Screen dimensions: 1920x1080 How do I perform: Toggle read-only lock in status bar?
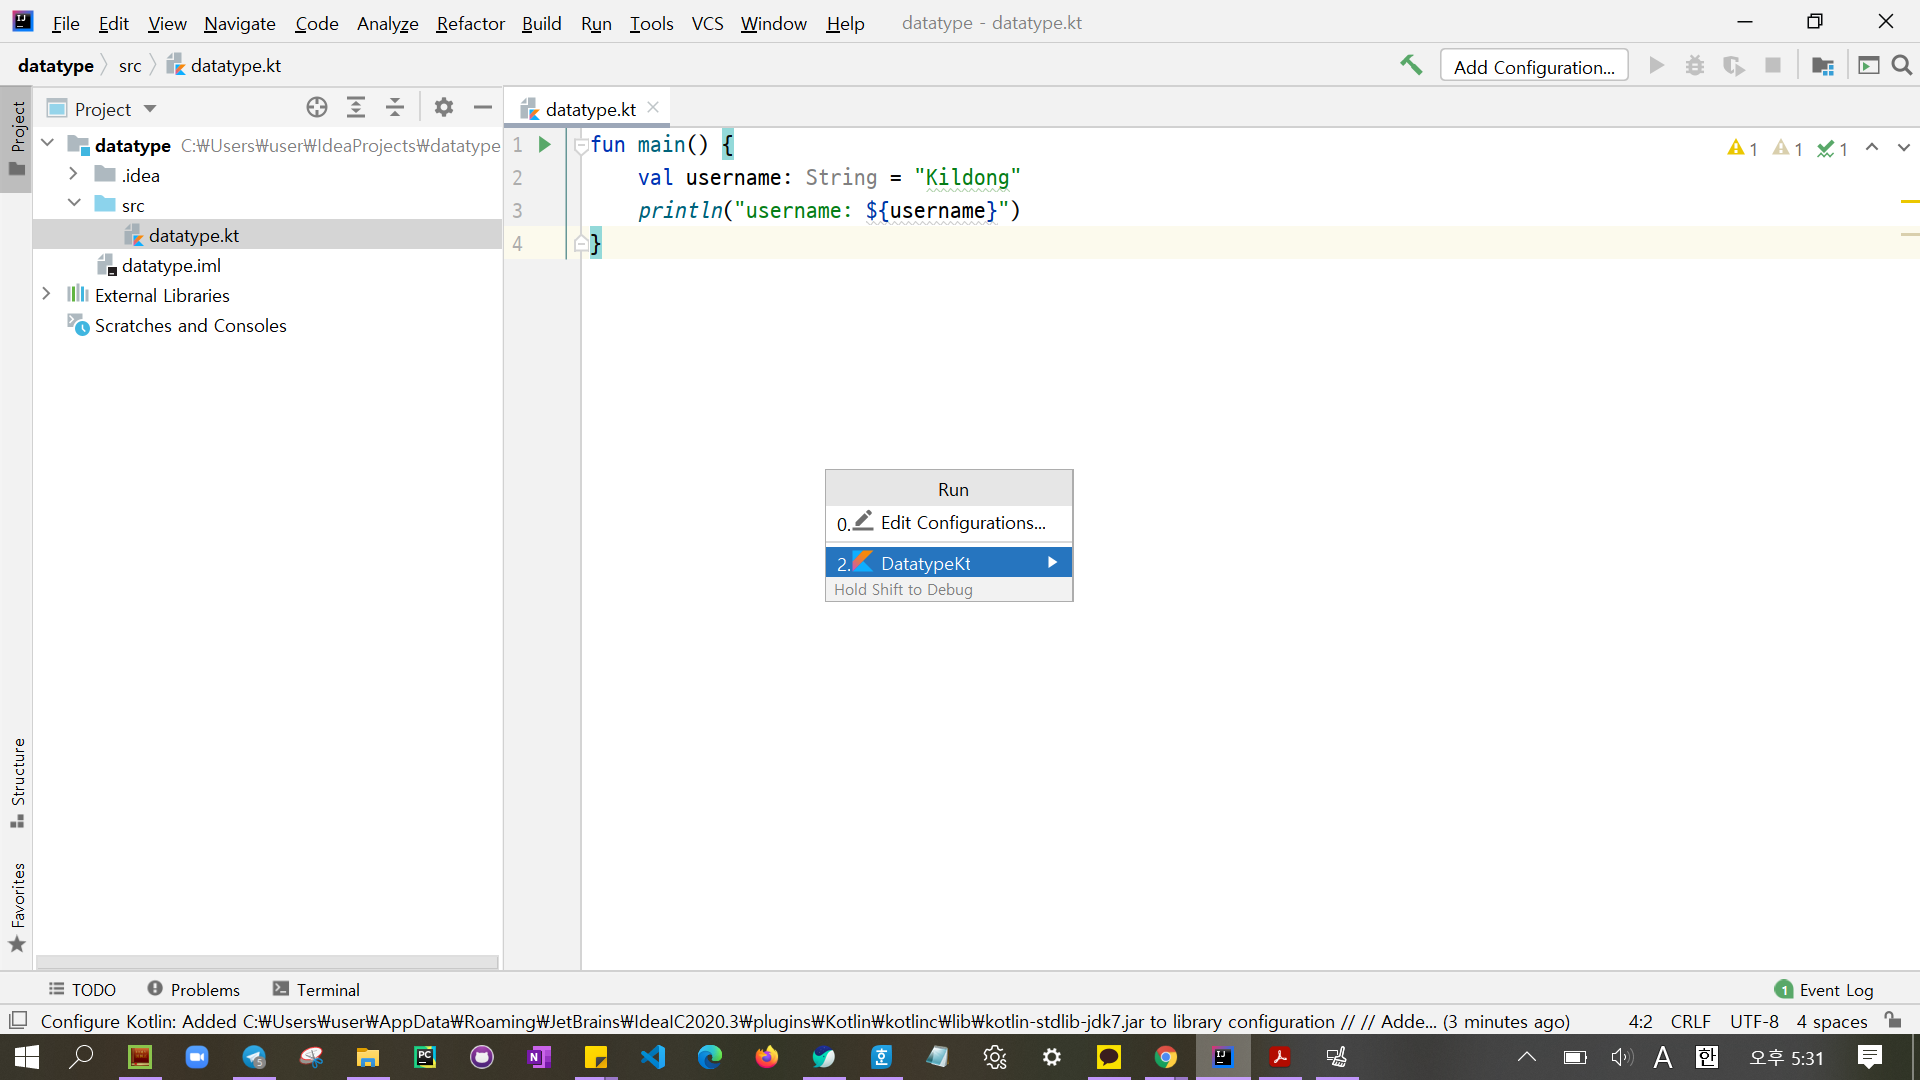click(1893, 1020)
